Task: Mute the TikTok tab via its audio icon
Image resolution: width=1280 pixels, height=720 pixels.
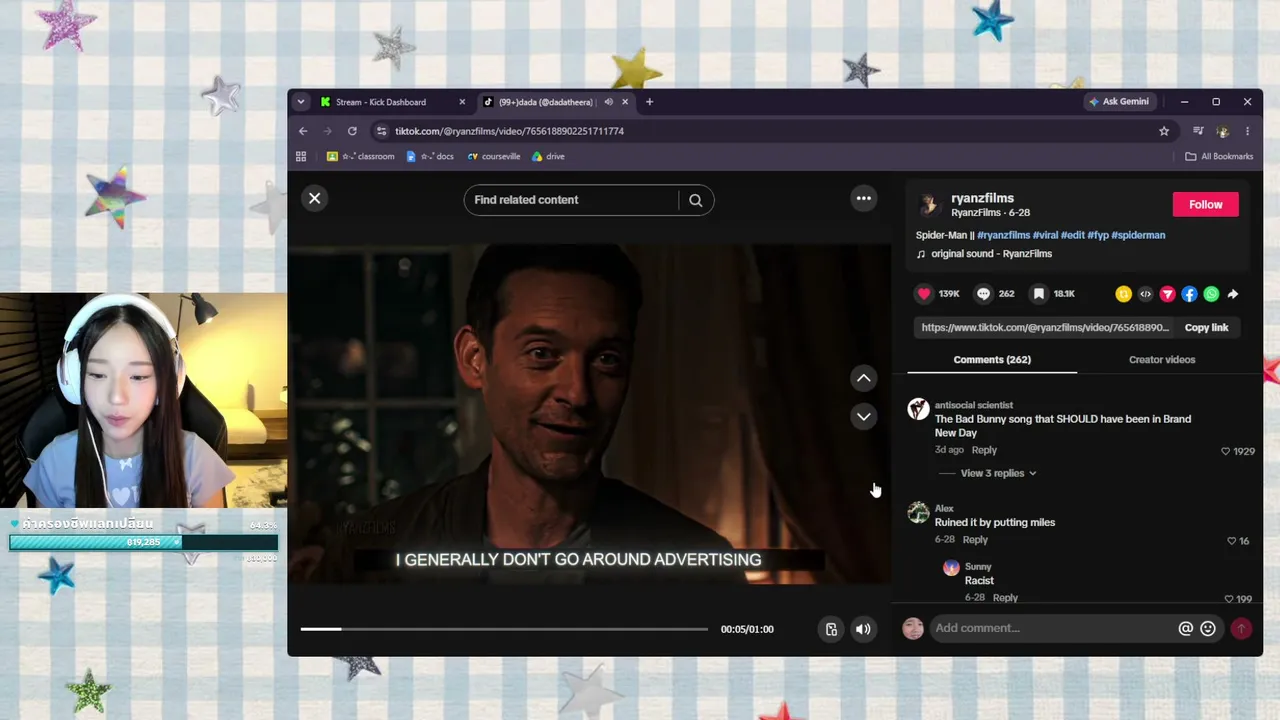Action: point(608,102)
